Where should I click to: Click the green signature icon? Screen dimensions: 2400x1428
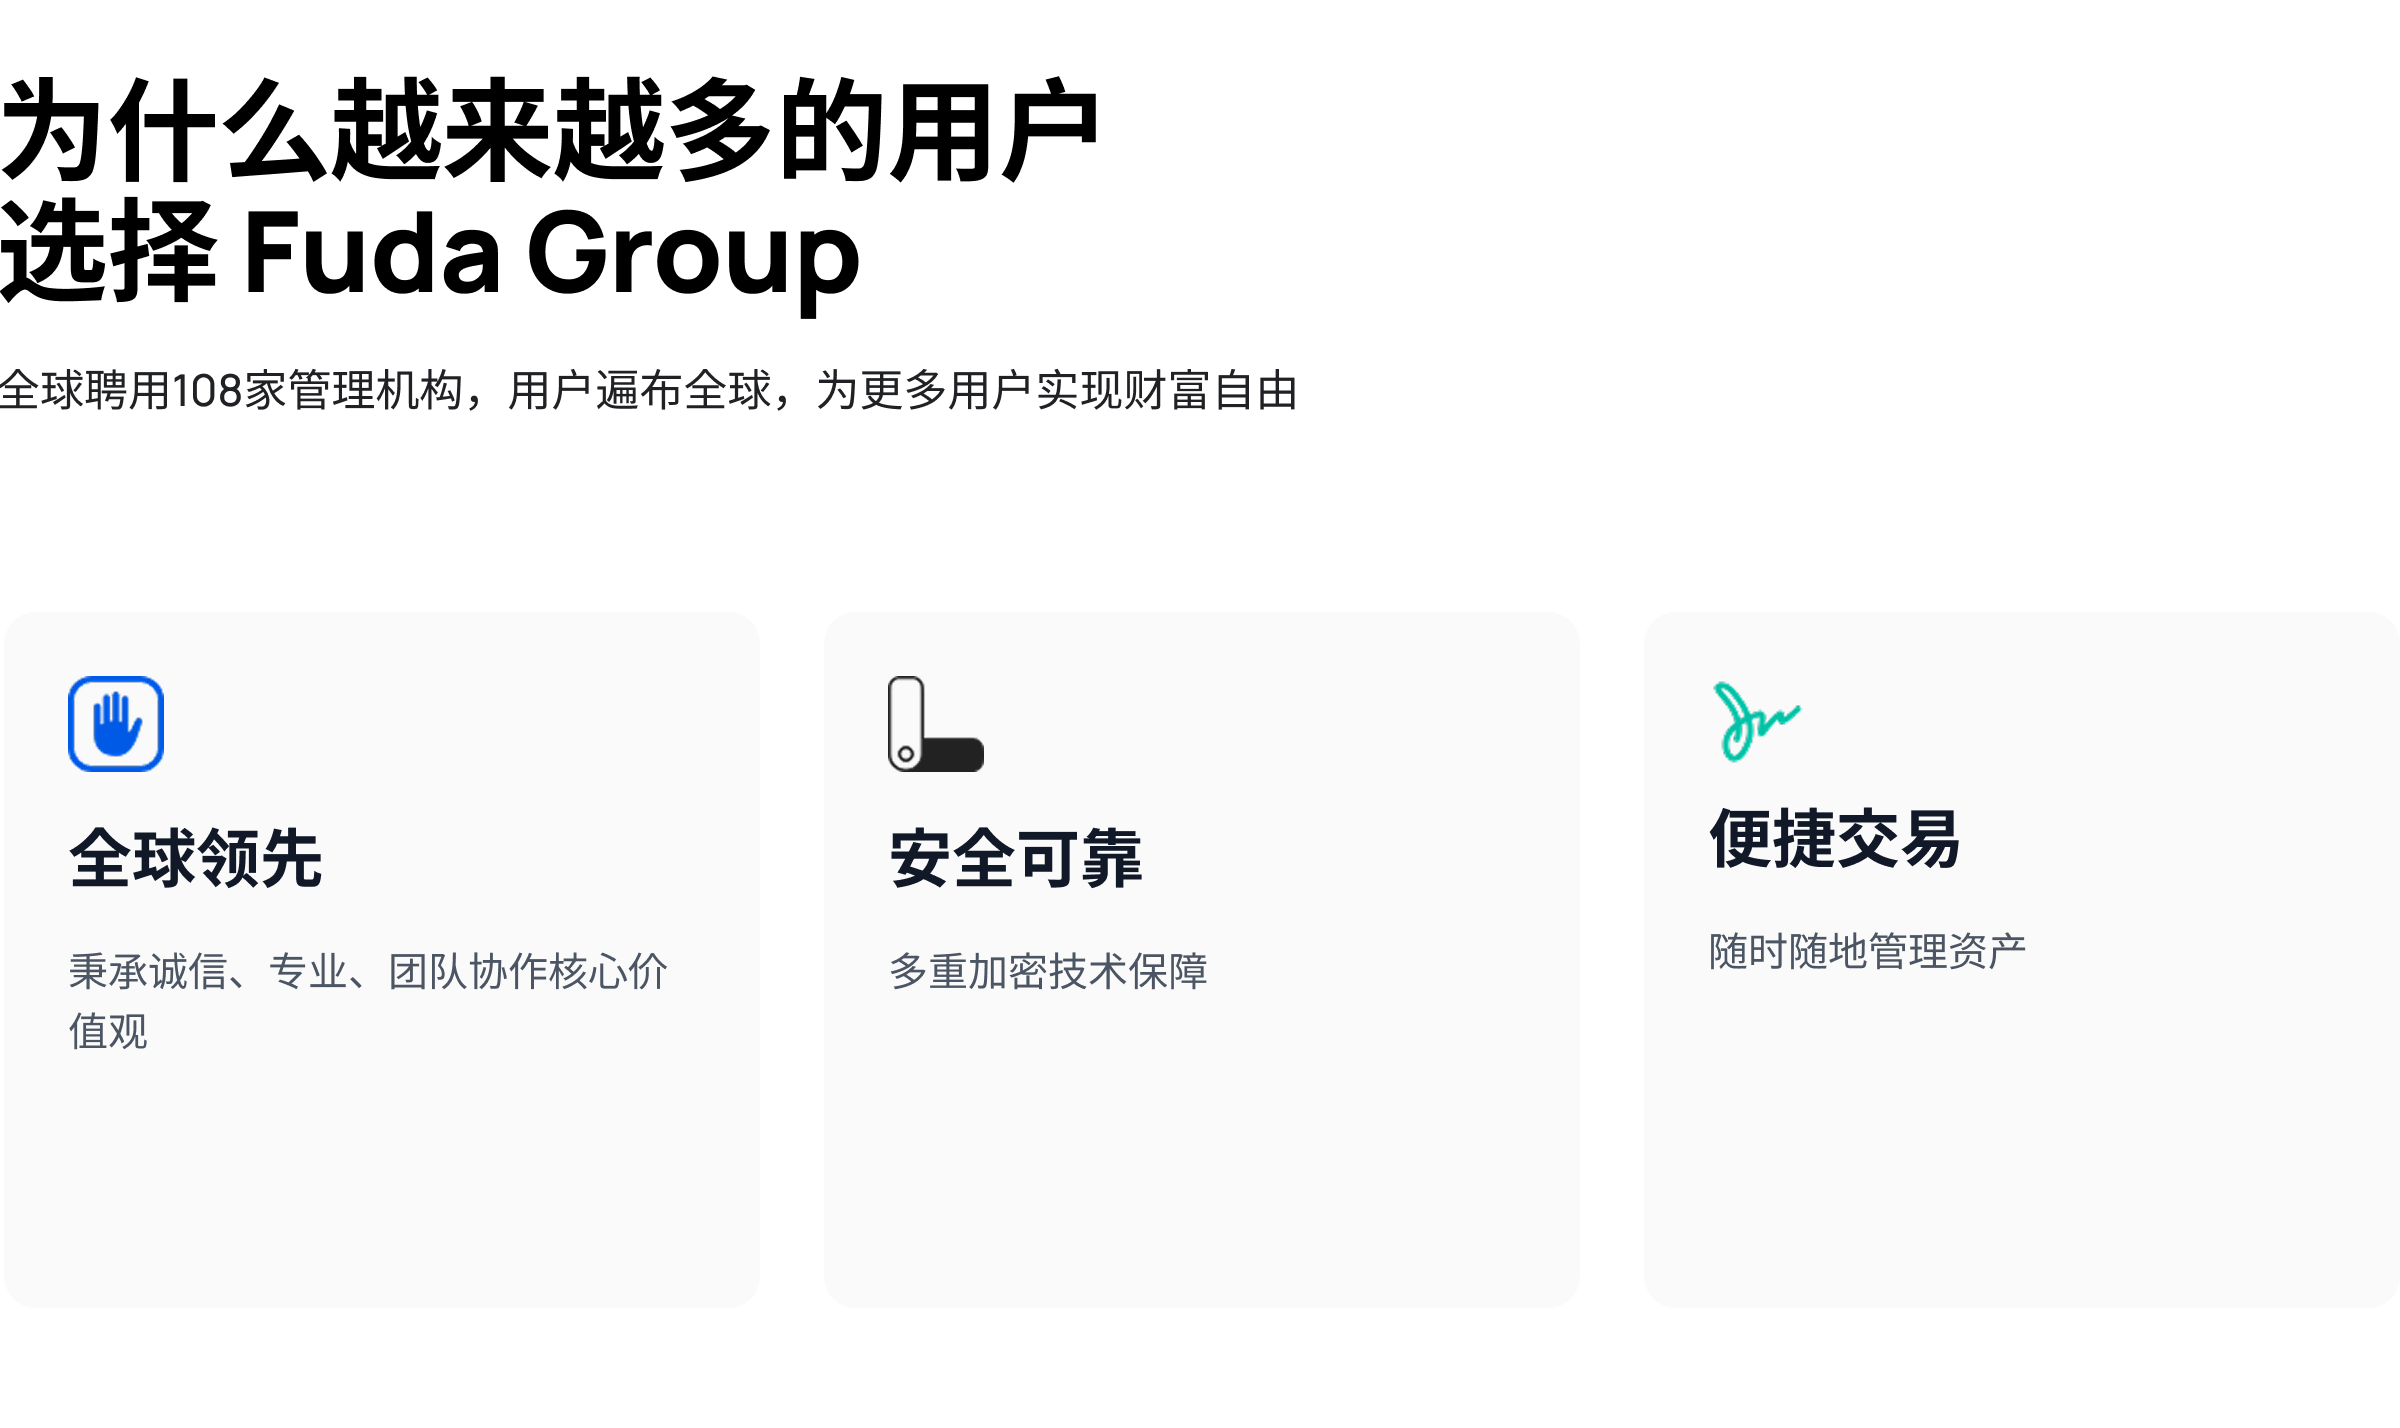point(1756,722)
